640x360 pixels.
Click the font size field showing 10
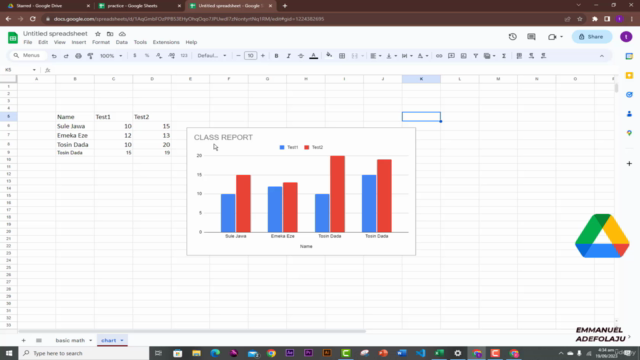[x=251, y=56]
